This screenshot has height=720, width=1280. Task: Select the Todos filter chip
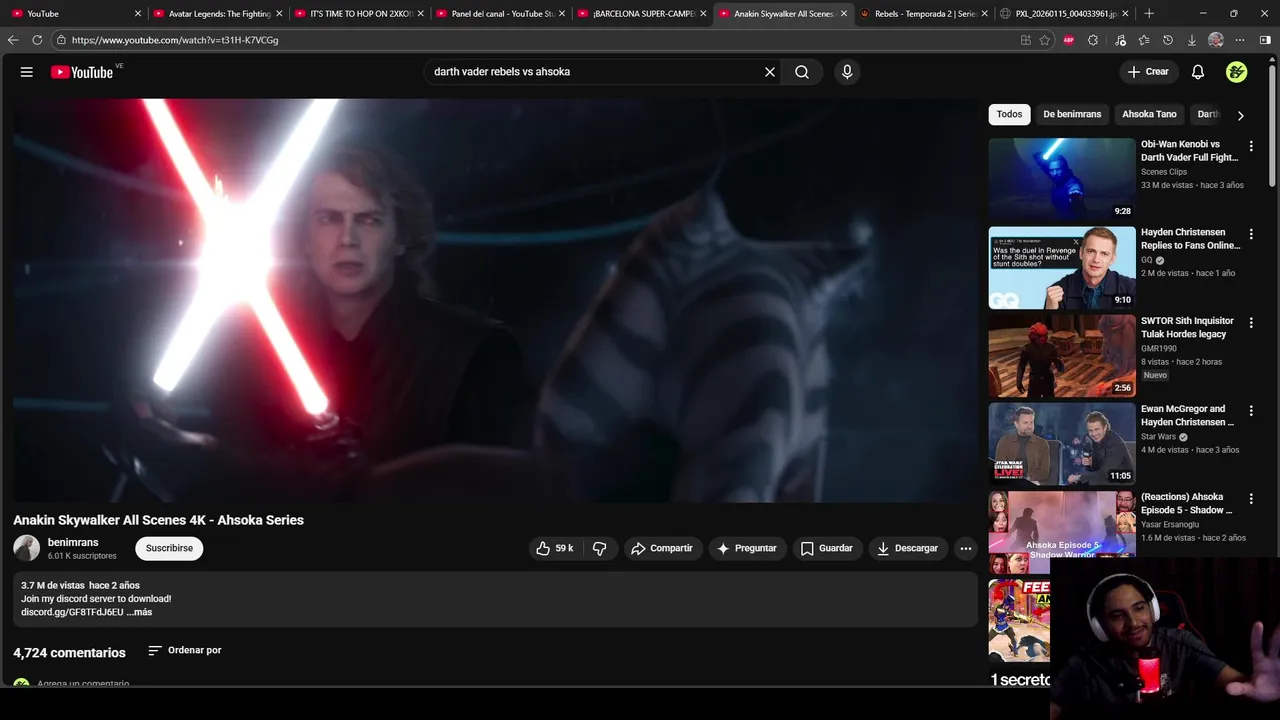[x=1010, y=114]
